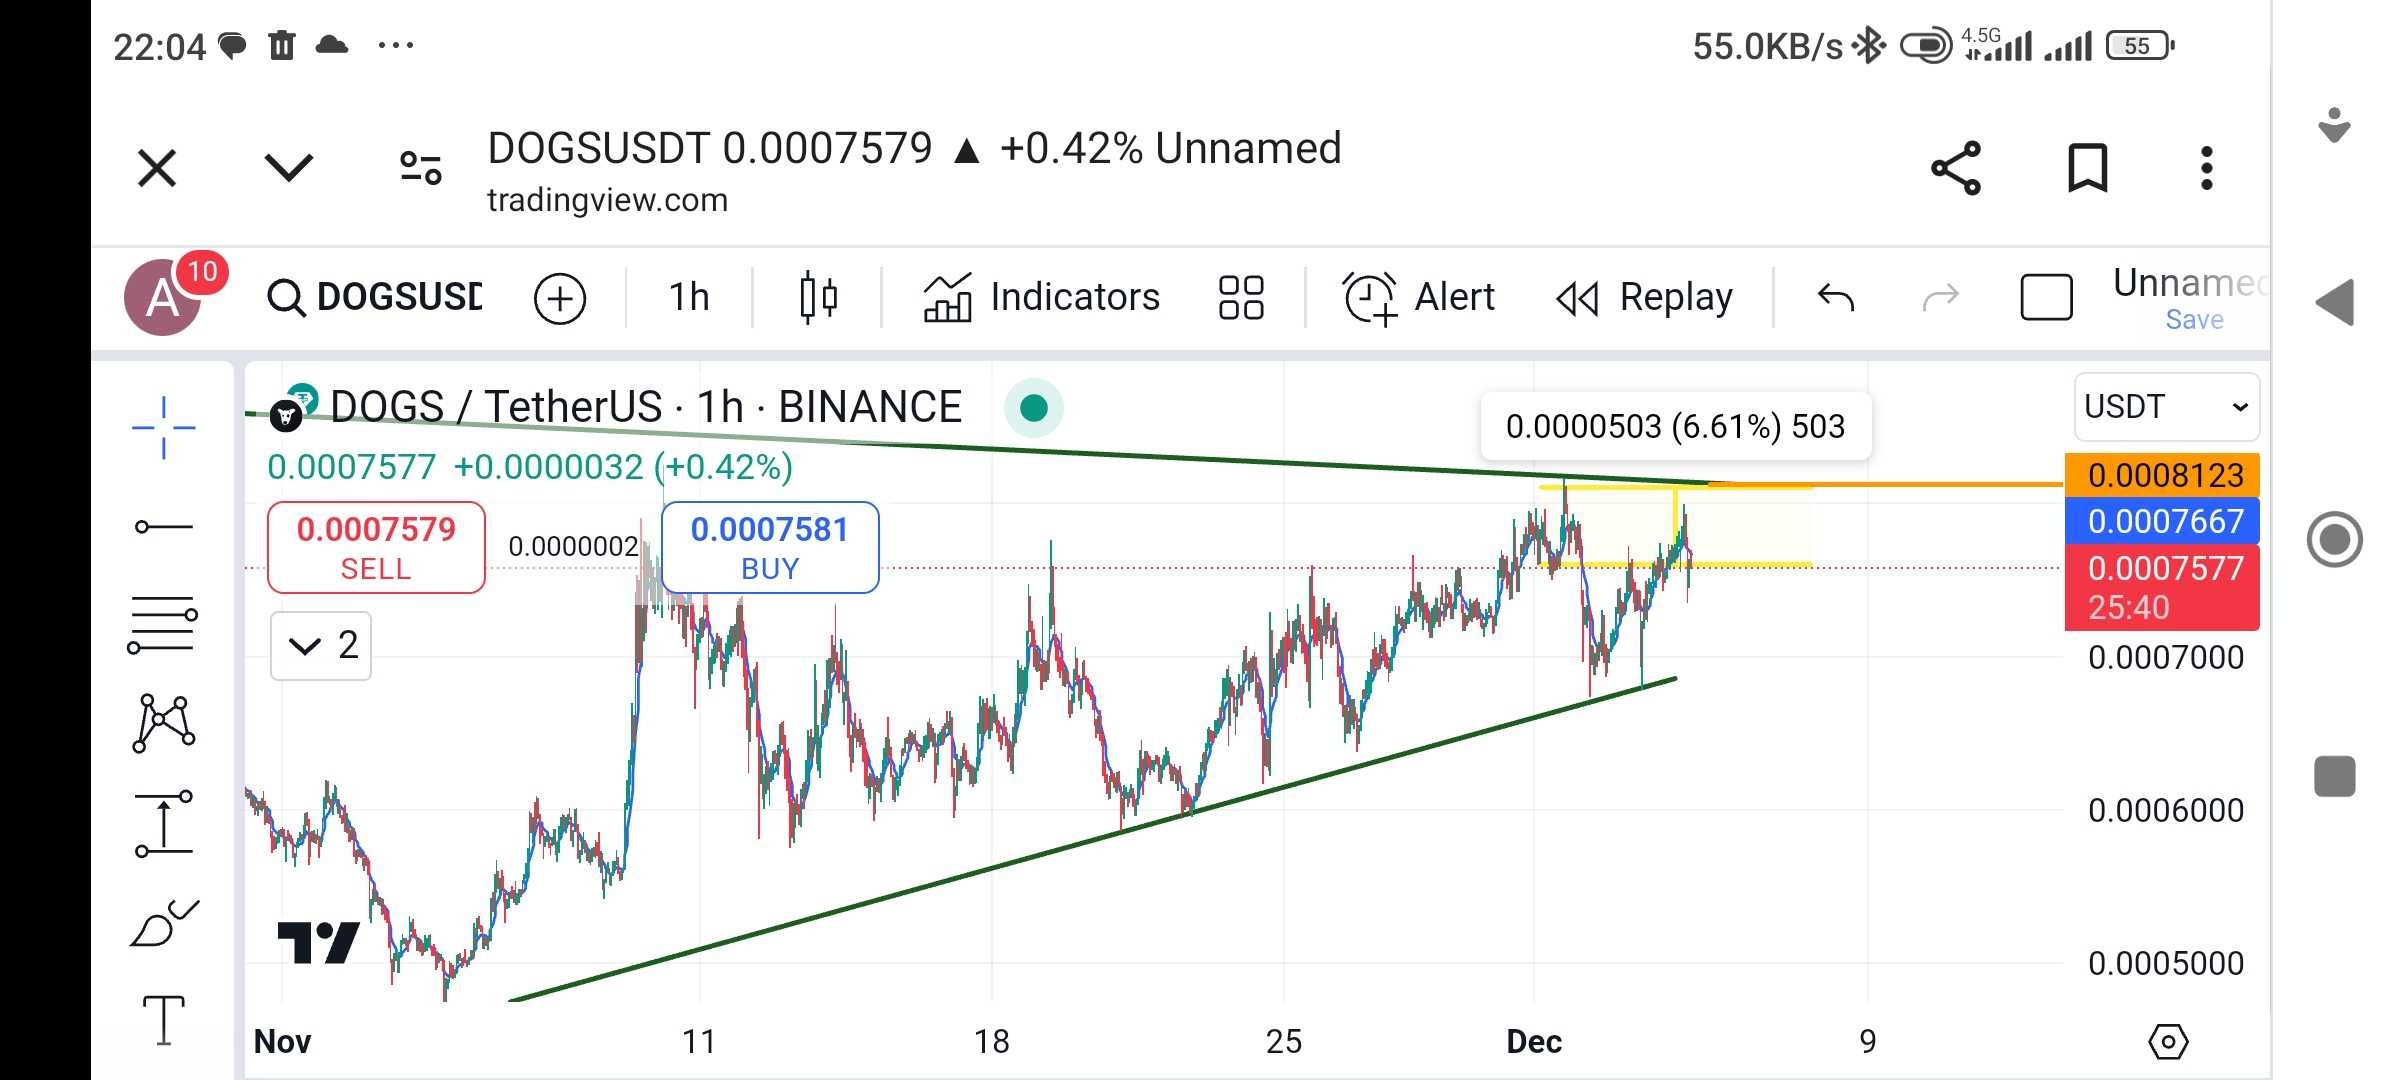Expand the collapsed indicators legend showing 2
The width and height of the screenshot is (2400, 1080).
click(x=321, y=646)
